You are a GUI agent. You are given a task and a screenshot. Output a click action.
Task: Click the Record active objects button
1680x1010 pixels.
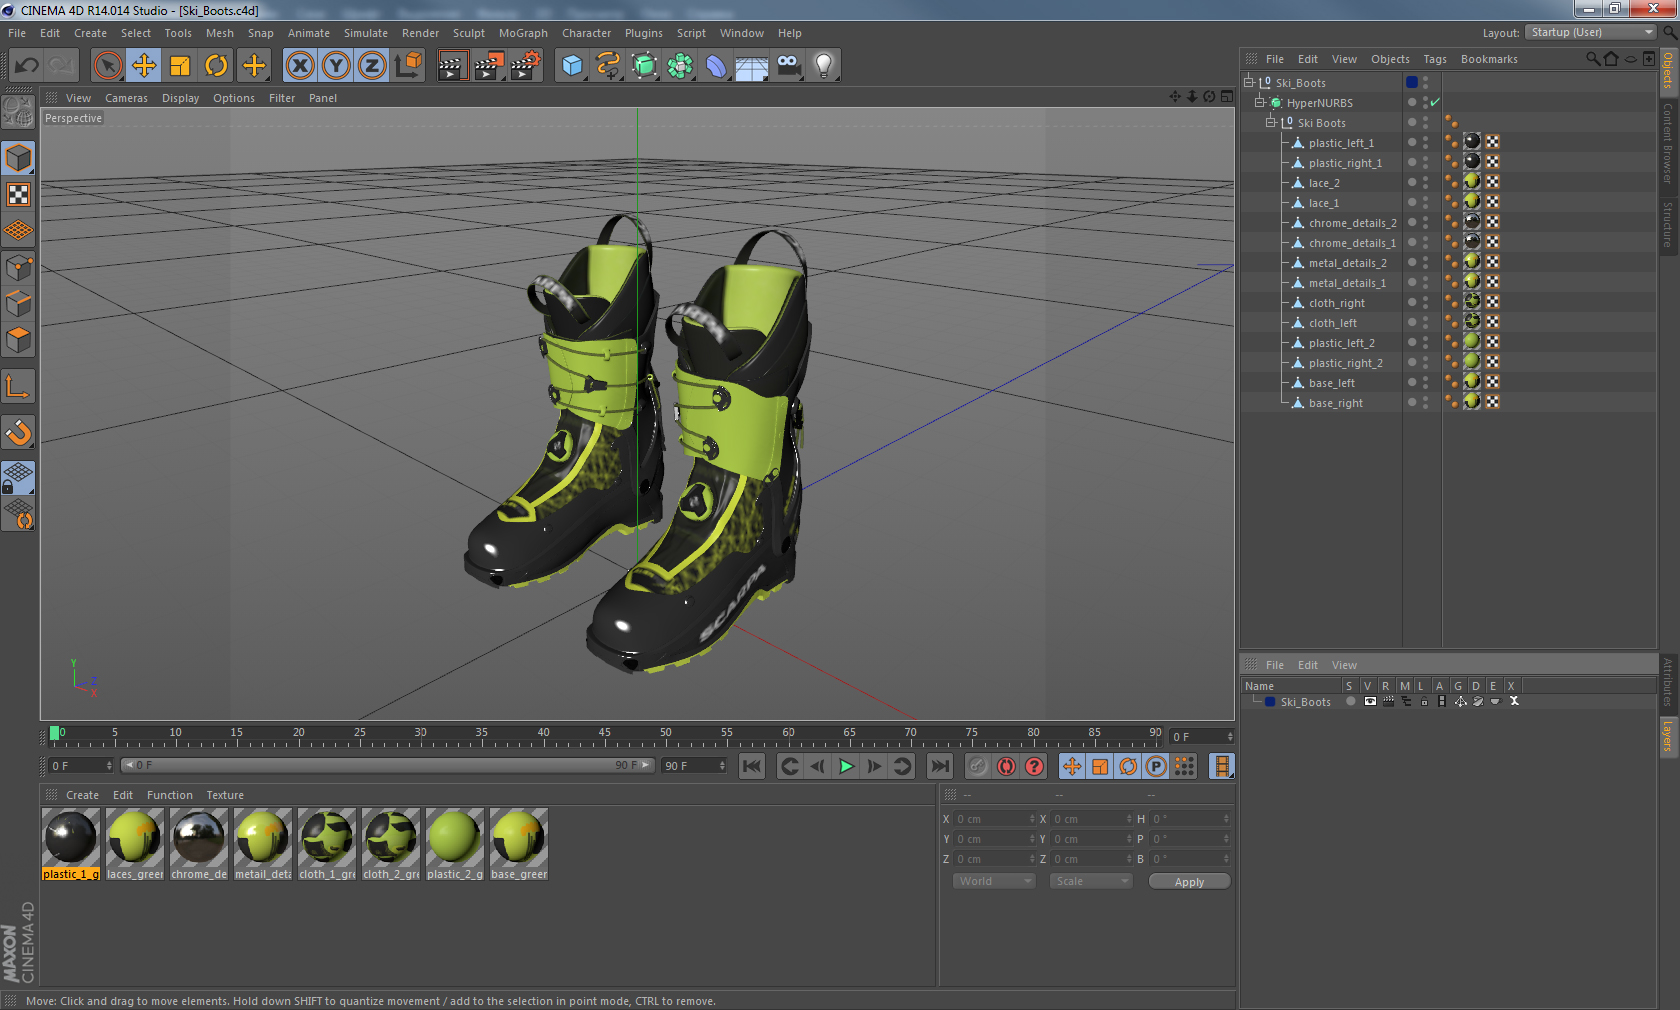point(978,766)
